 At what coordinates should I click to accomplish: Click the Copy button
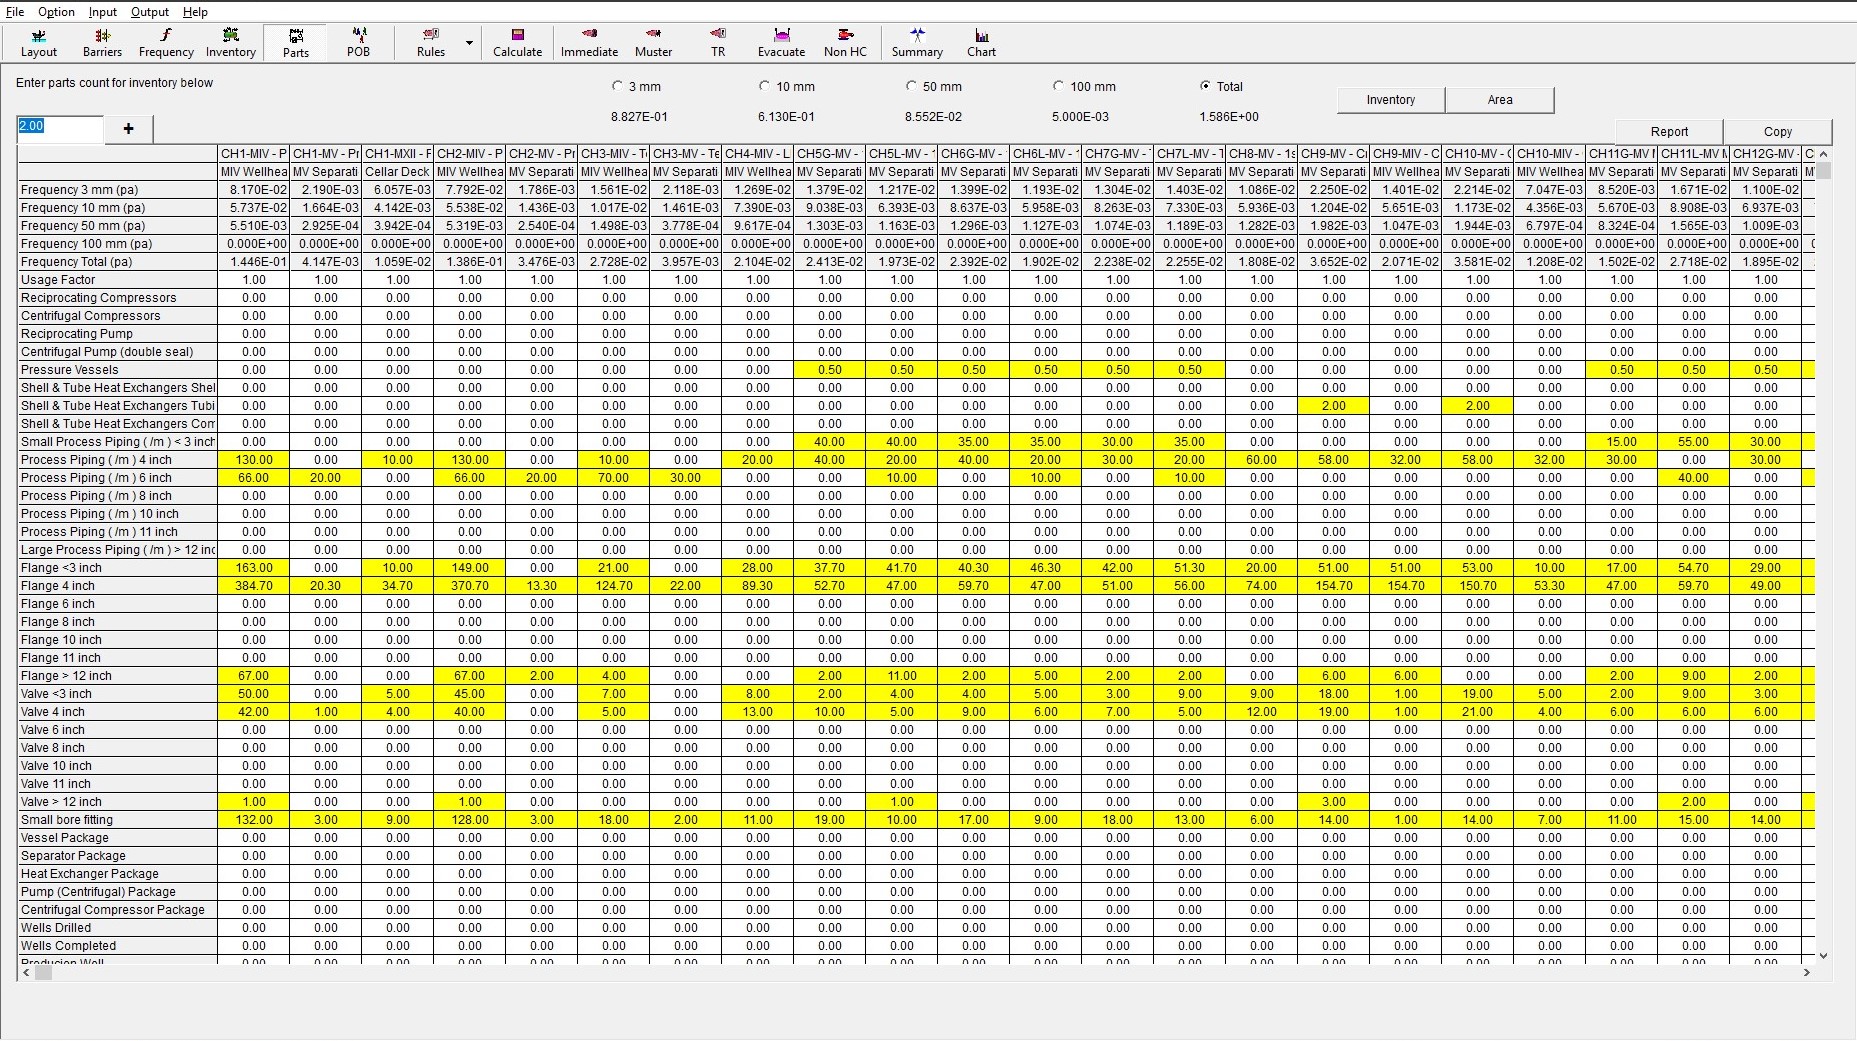(x=1778, y=132)
